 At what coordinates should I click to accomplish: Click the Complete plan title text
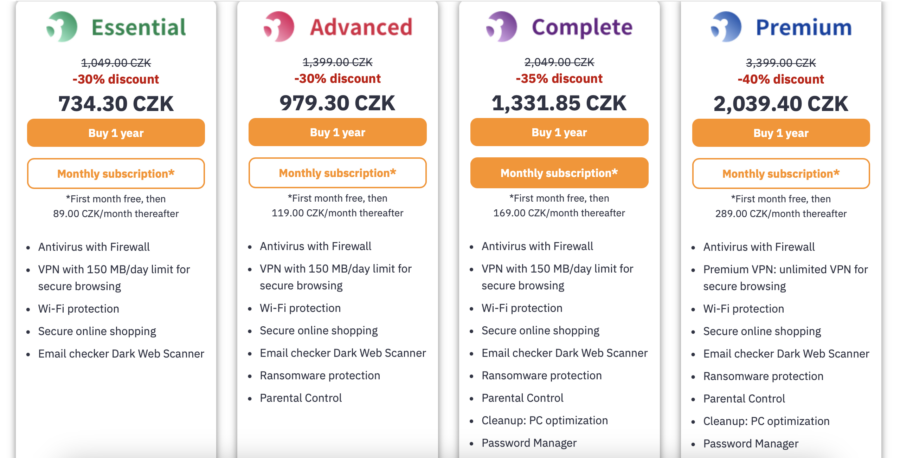(582, 27)
